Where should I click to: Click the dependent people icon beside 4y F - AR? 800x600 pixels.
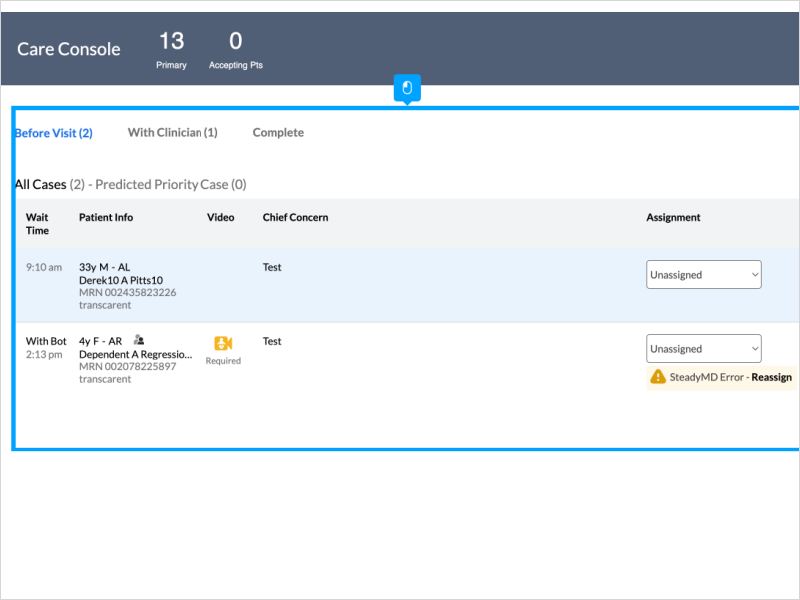pos(139,340)
